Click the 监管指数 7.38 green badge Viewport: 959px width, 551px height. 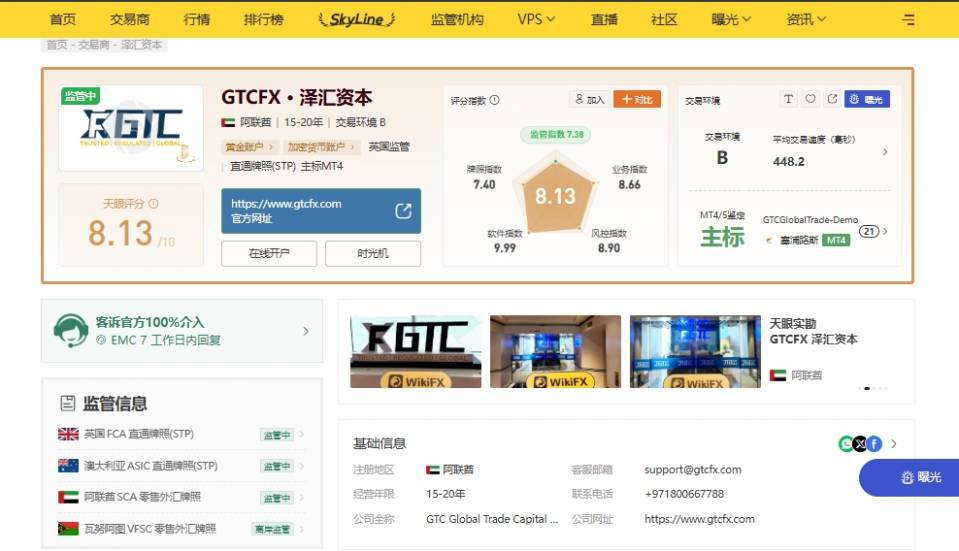point(556,135)
